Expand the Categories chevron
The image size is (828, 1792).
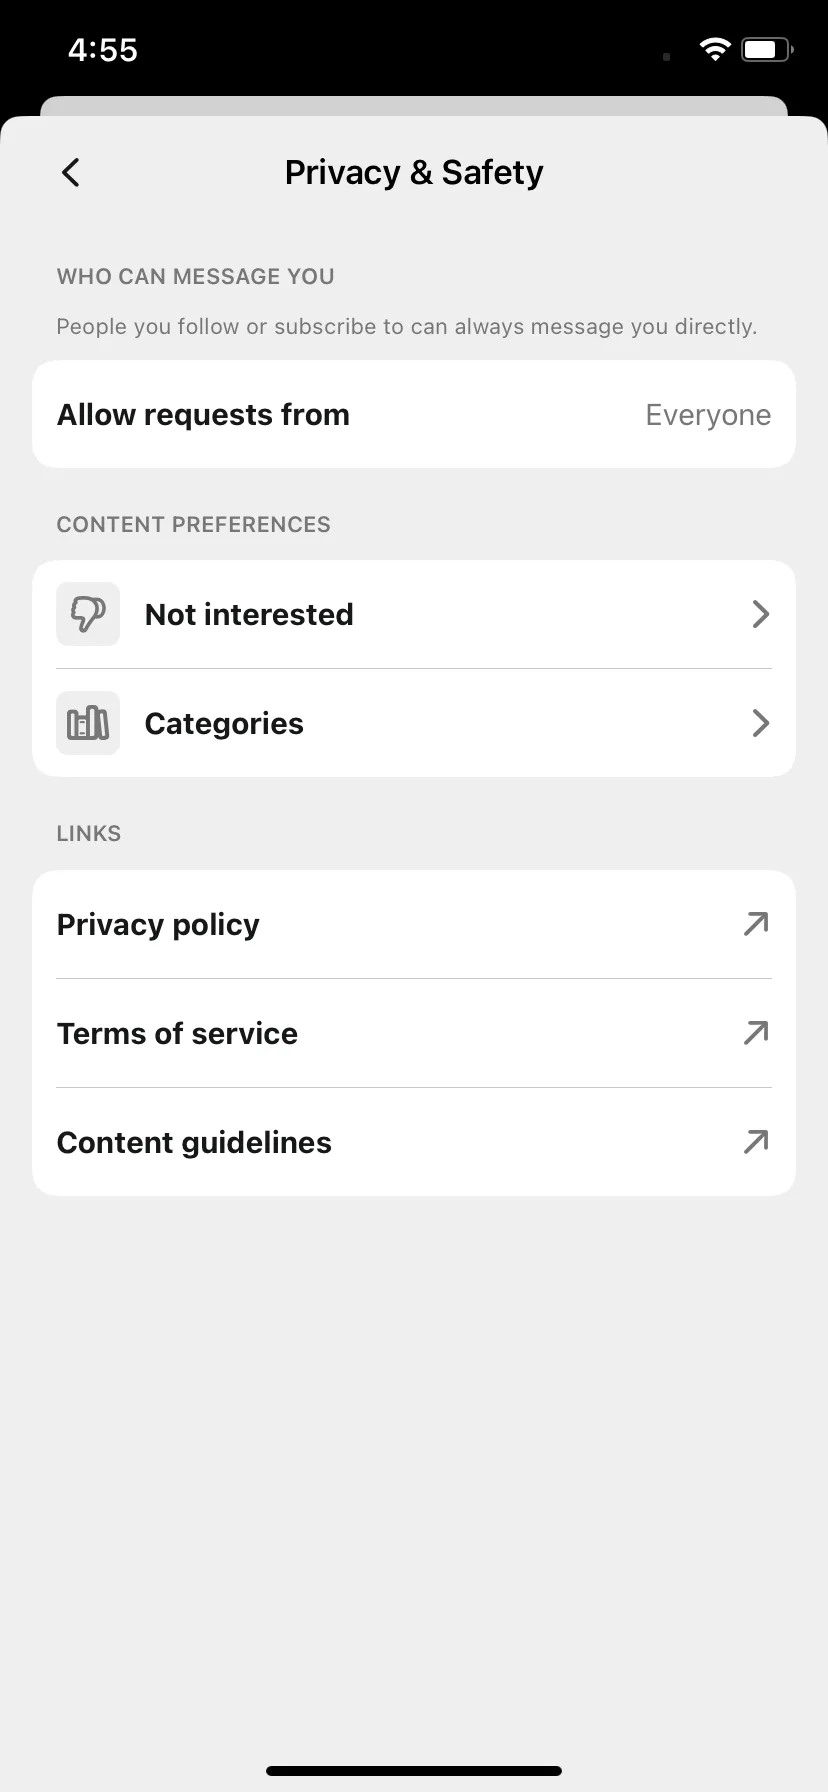point(760,723)
